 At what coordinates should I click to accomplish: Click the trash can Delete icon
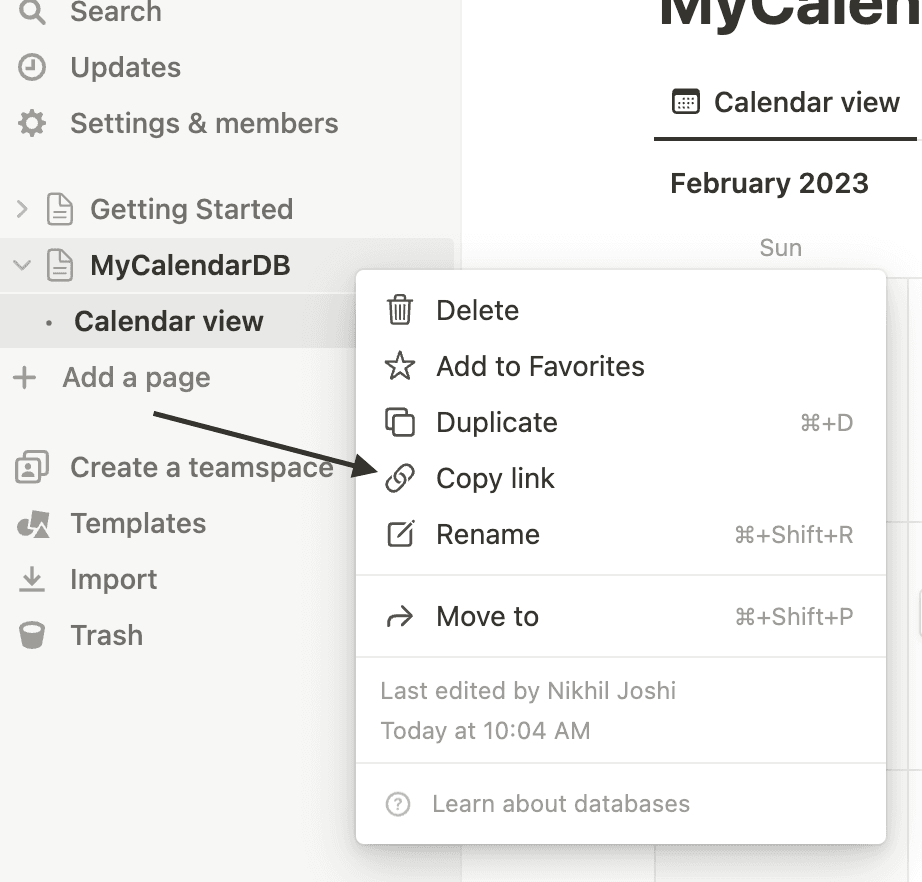pos(400,310)
